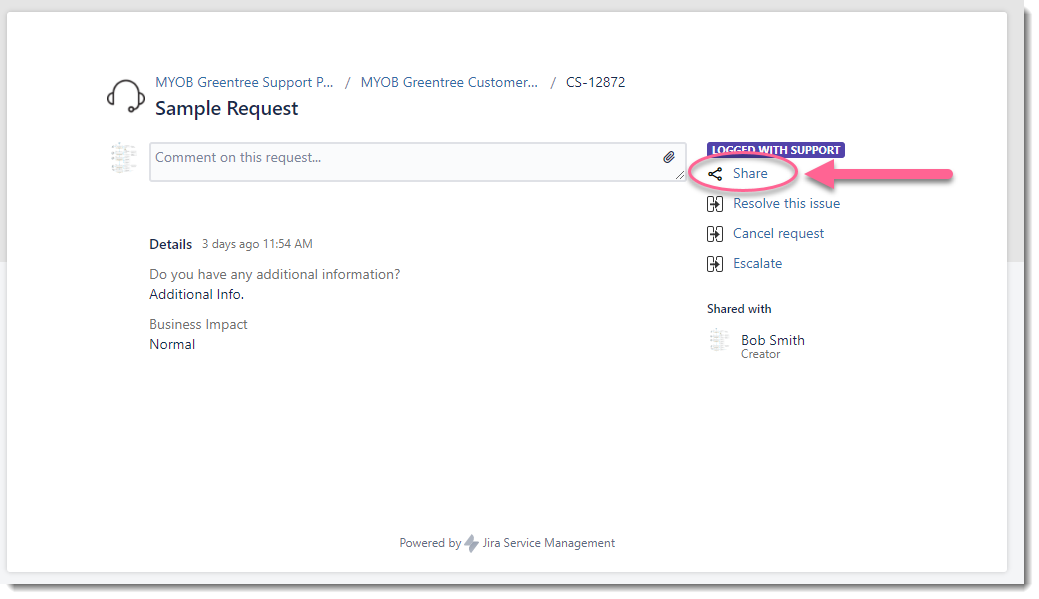Click the Creator role label
This screenshot has height=599, width=1039.
point(761,354)
